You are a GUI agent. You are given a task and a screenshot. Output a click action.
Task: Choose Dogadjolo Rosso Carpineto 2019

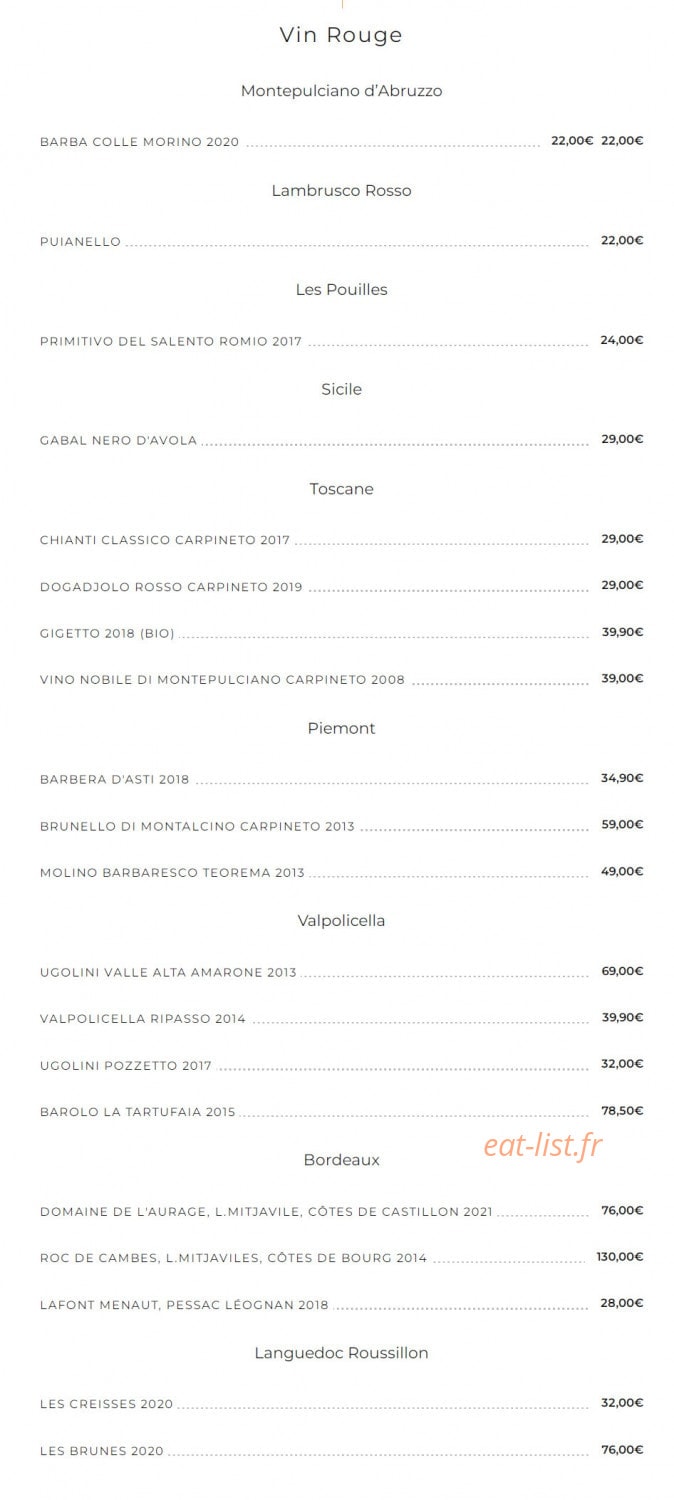click(170, 588)
